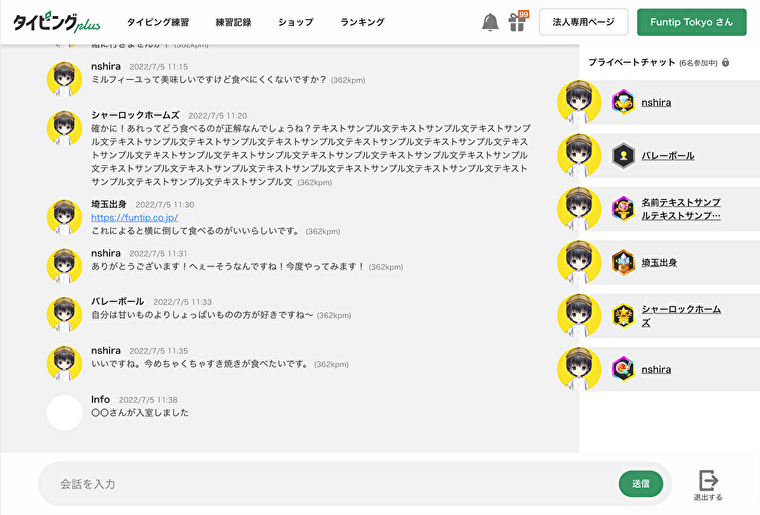Screen dimensions: 760x515
Task: Click シャーロックホームズ's avatar in the chat message
Action: [65, 128]
